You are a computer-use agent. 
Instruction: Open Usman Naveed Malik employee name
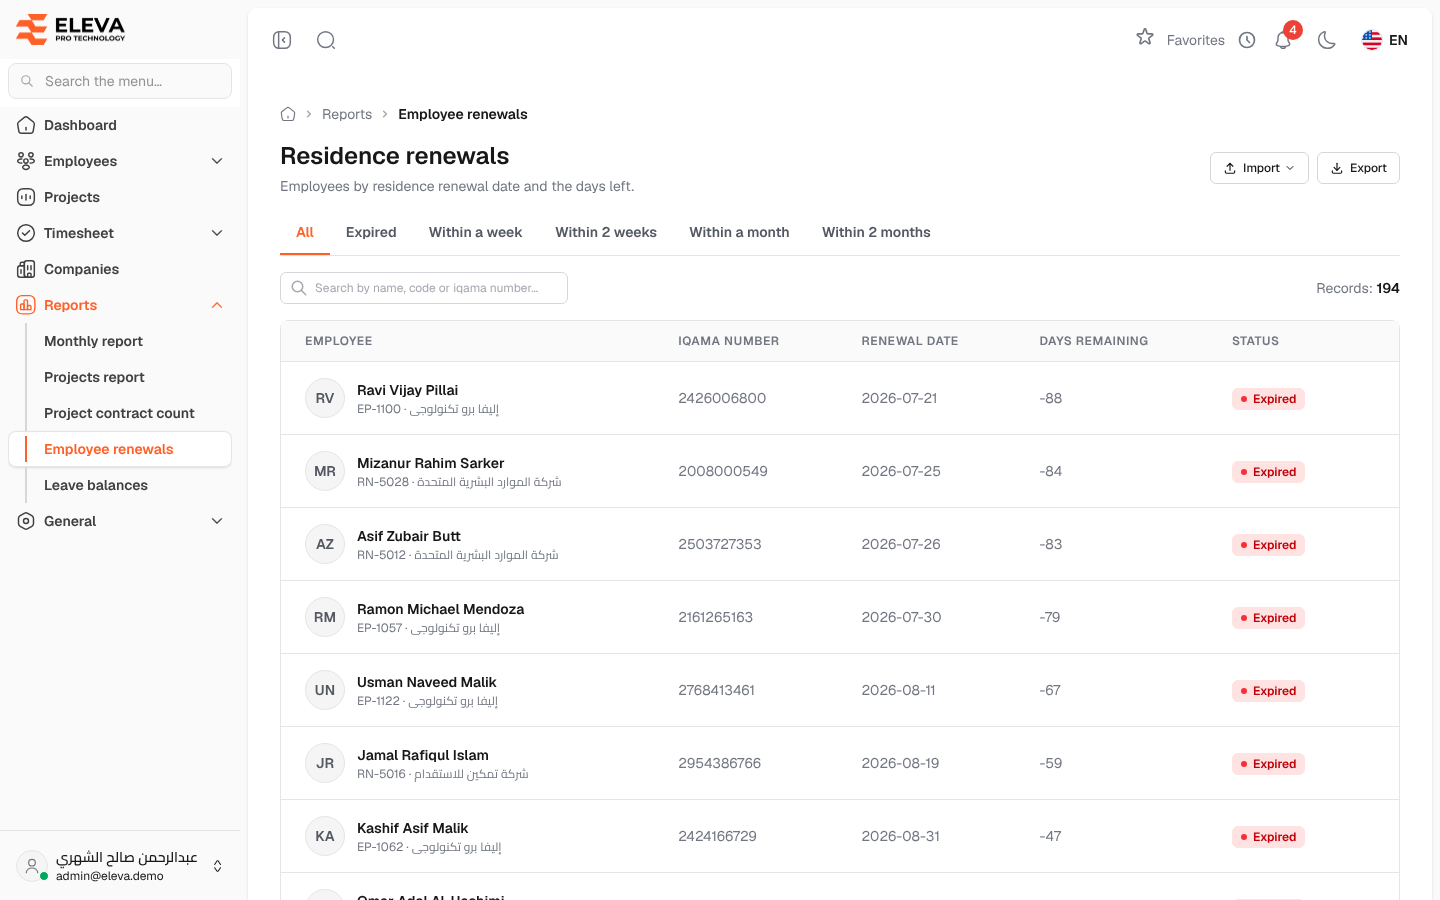pos(426,682)
